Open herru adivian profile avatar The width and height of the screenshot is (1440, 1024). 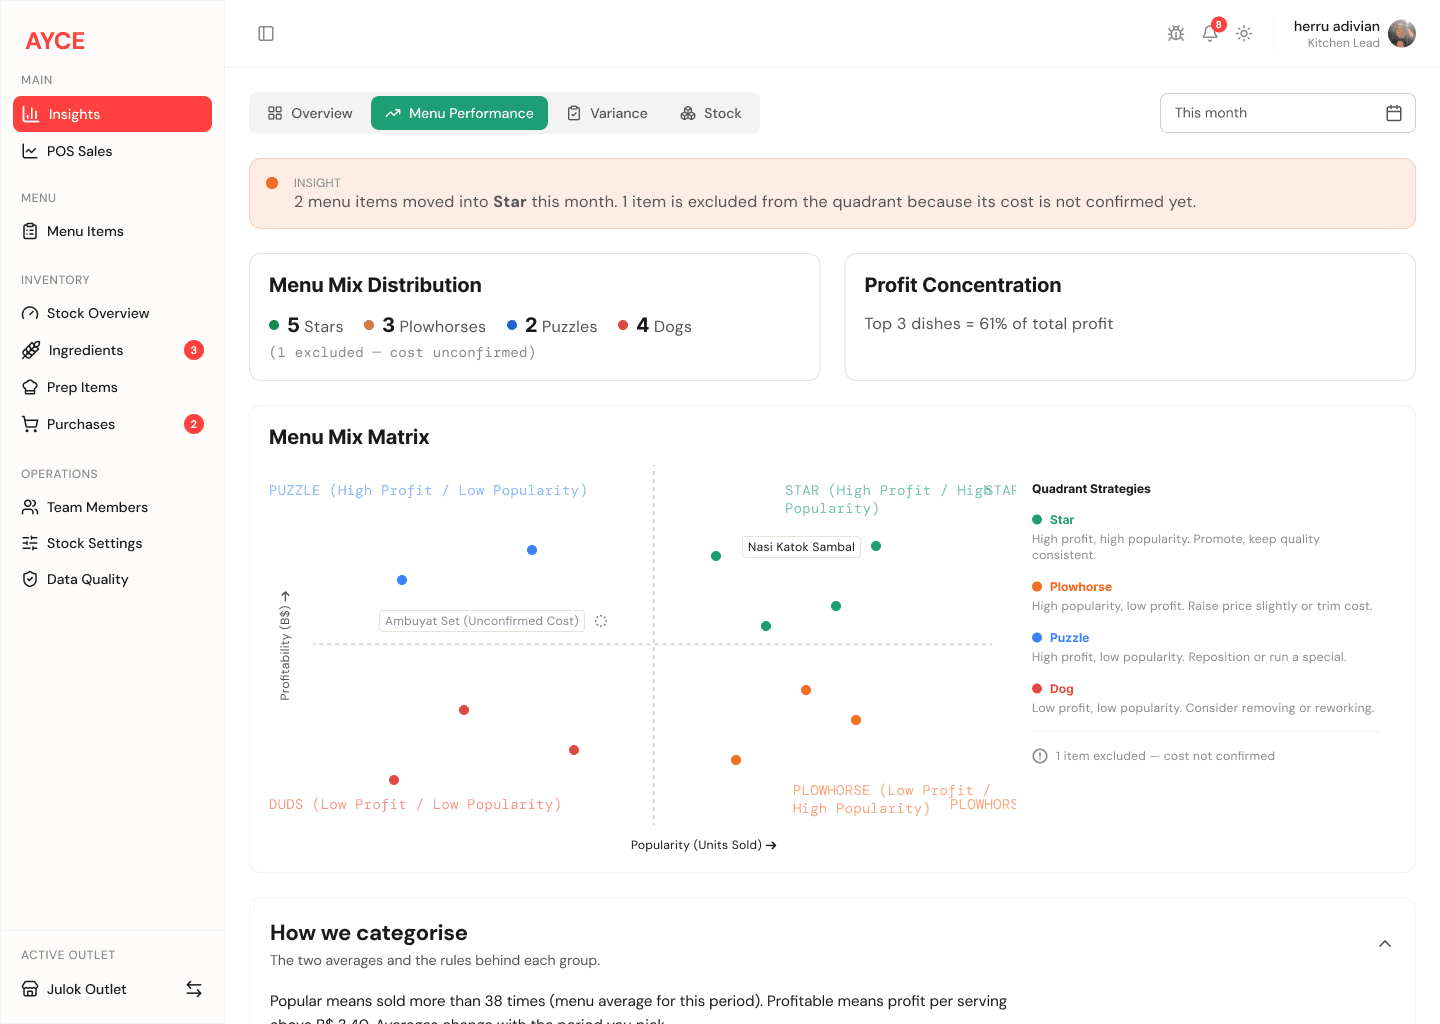click(x=1402, y=34)
